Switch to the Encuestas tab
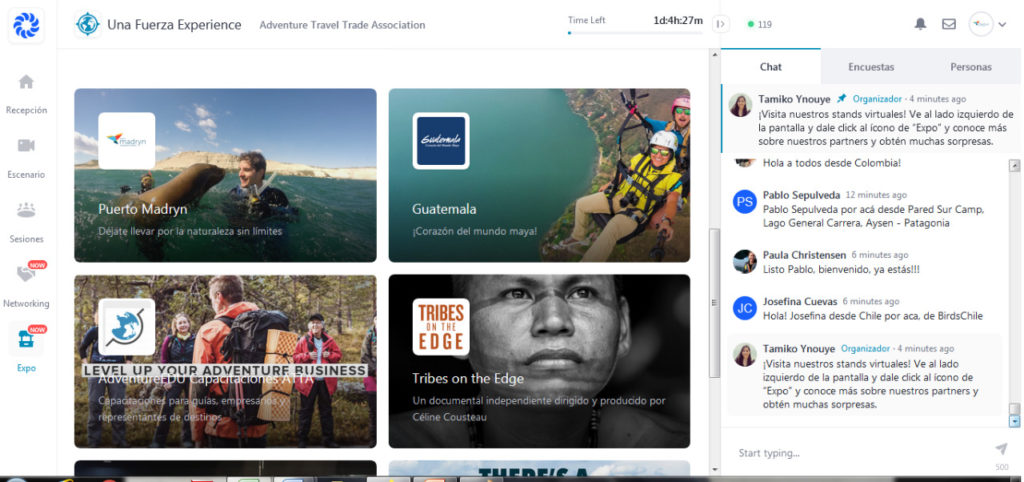 click(871, 67)
